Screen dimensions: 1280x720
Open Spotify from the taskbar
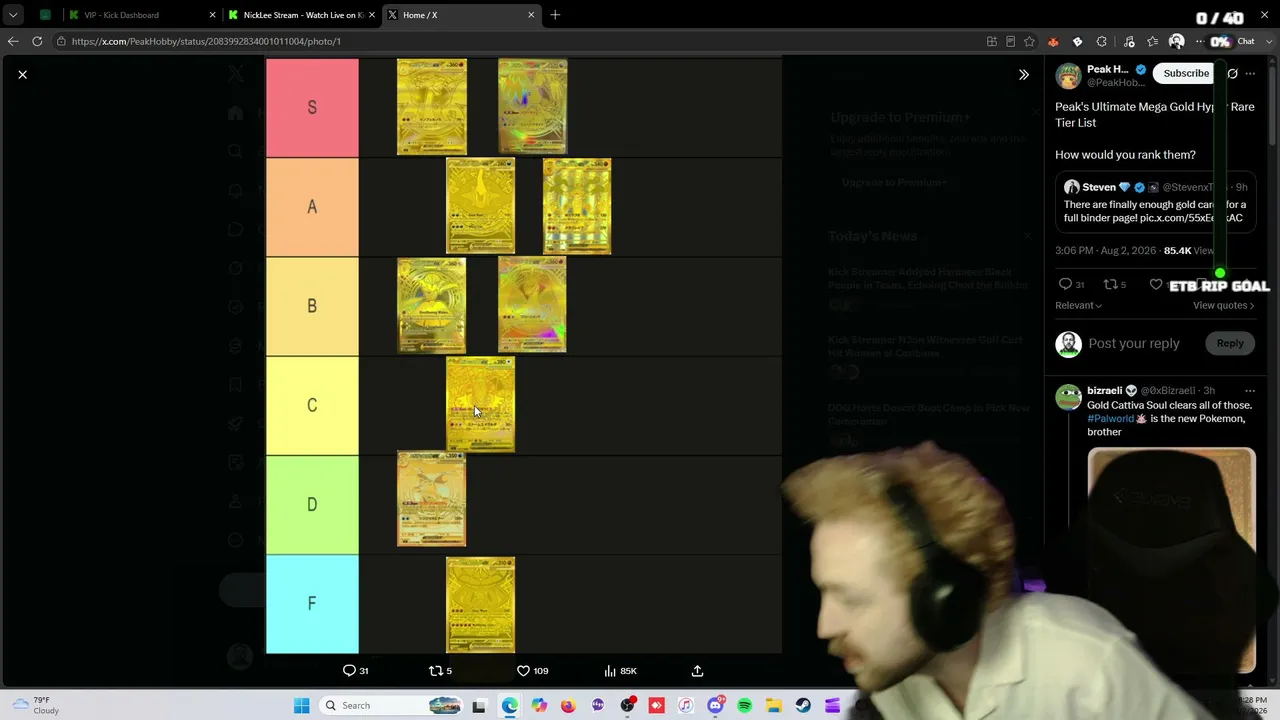coord(744,706)
